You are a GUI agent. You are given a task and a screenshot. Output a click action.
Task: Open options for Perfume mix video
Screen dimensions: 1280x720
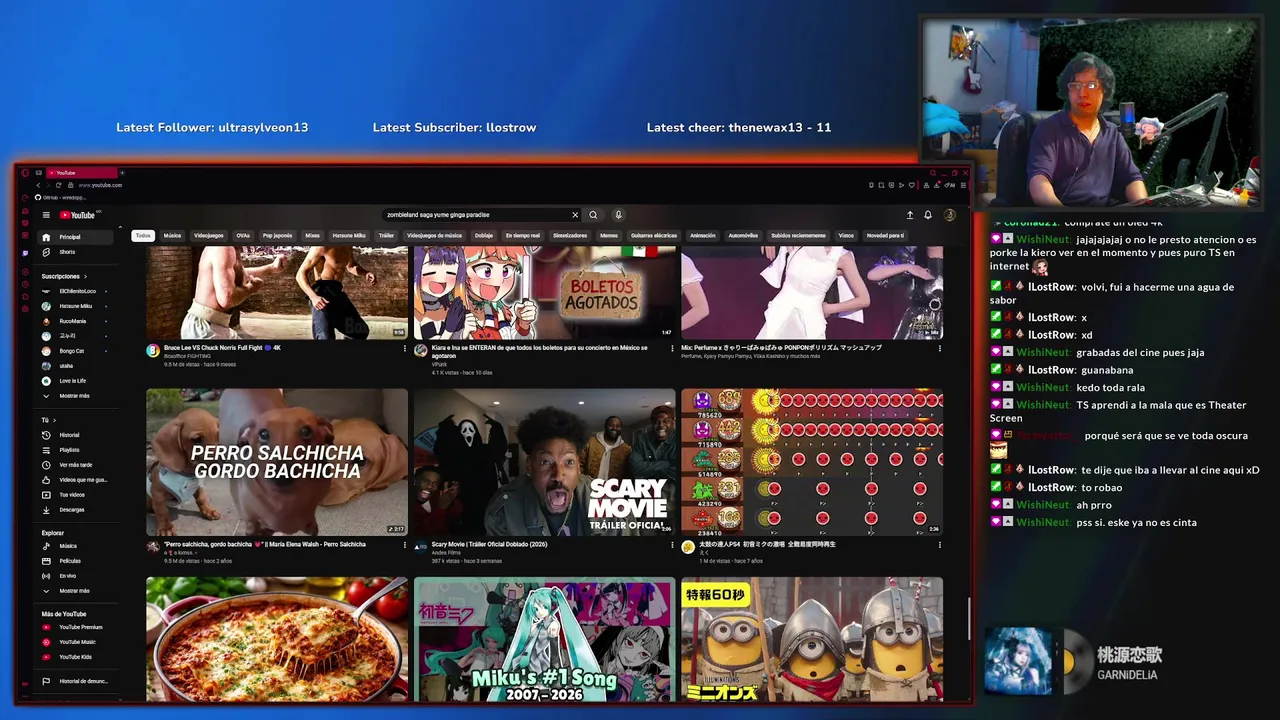click(x=939, y=348)
